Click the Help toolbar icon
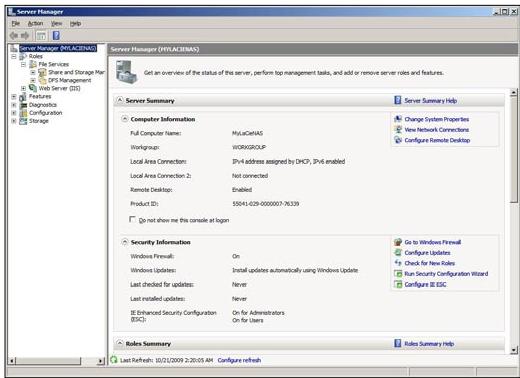Image resolution: width=520 pixels, height=378 pixels. pyautogui.click(x=56, y=35)
